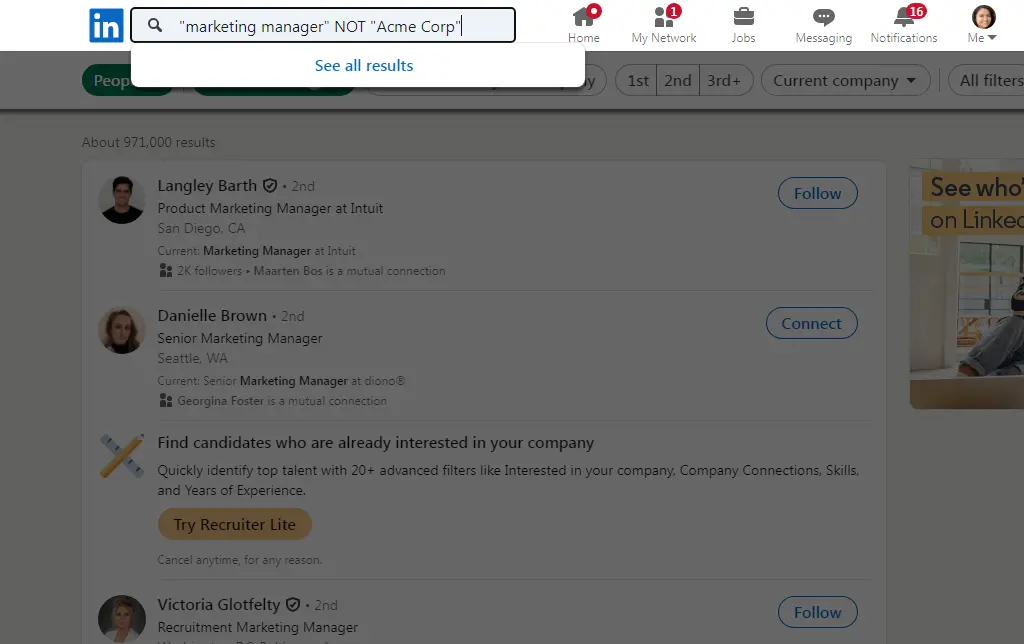Click 'Maarten Bos is a mutual connection' text
This screenshot has height=644, width=1024.
[349, 270]
